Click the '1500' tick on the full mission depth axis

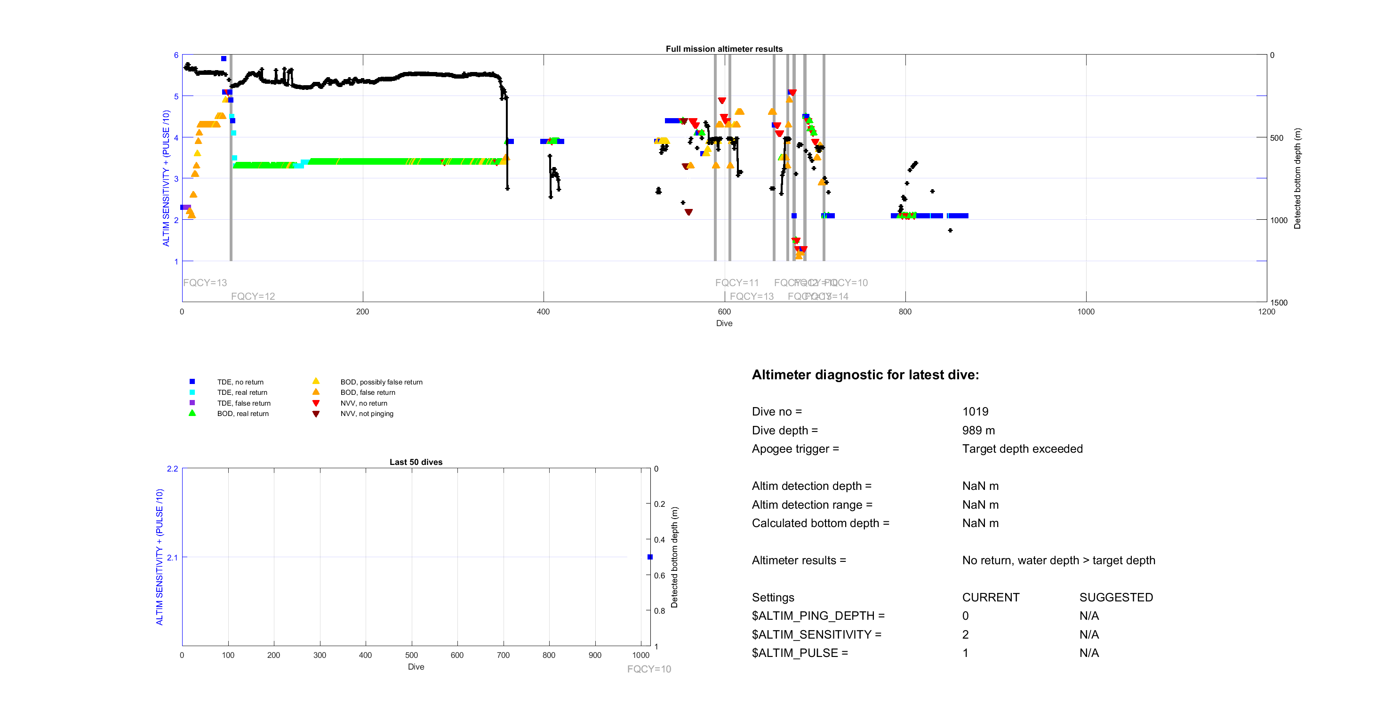pyautogui.click(x=1279, y=302)
